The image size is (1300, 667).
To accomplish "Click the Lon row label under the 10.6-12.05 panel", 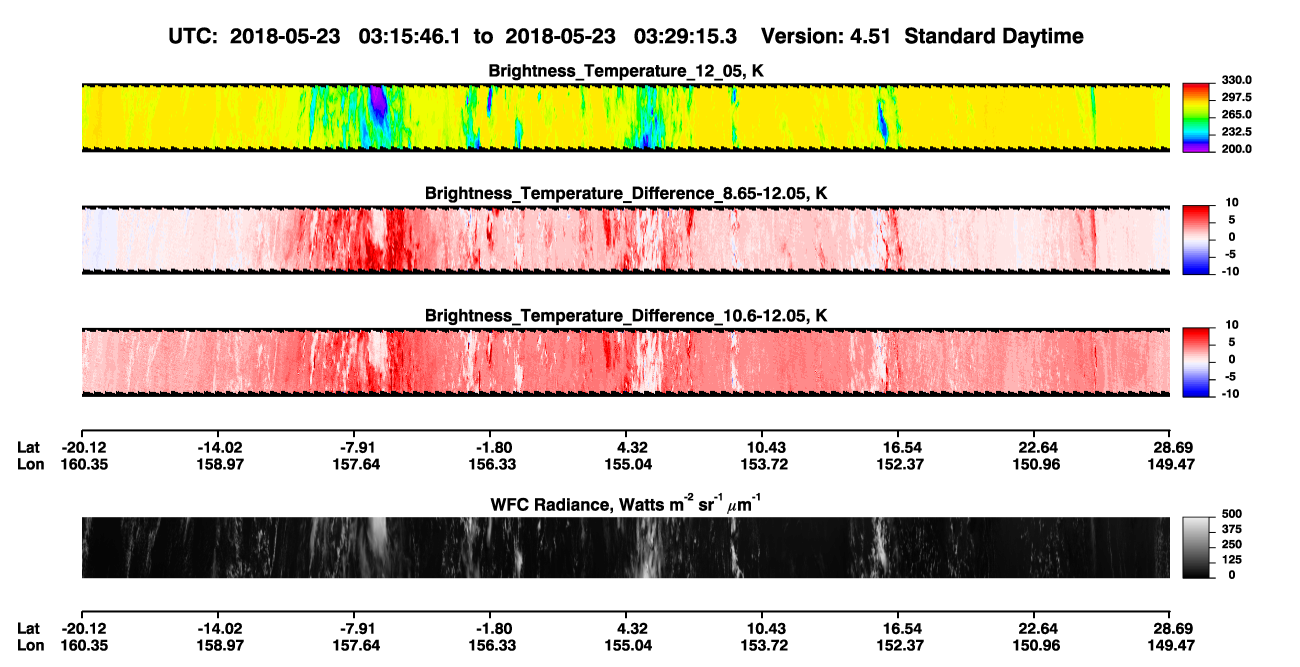I will (x=29, y=464).
